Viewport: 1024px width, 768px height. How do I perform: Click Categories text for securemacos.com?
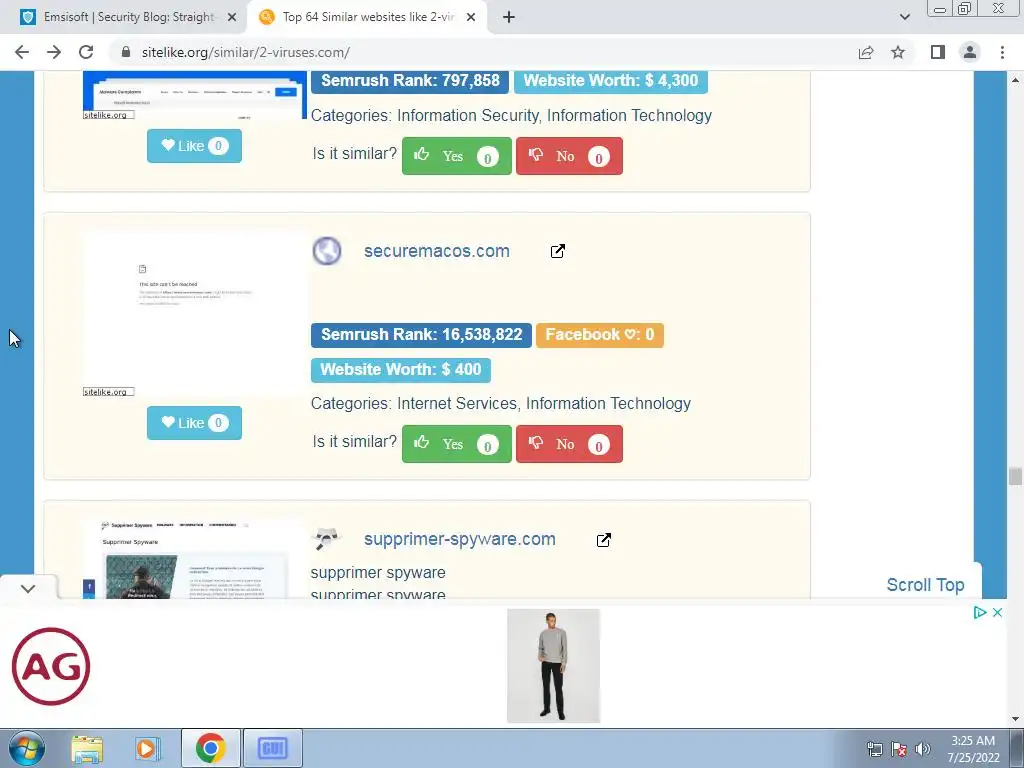pos(501,404)
